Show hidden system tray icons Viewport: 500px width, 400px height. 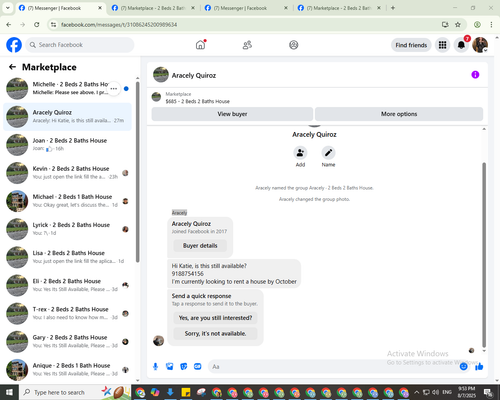[417, 392]
